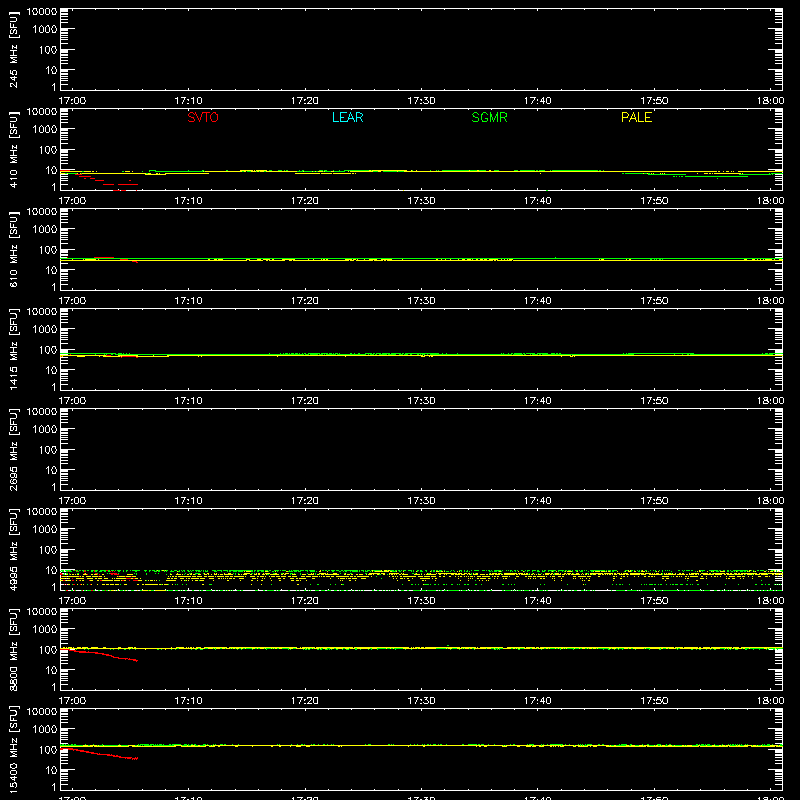The width and height of the screenshot is (800, 800).
Task: Click the 1000 y-axis value of the 410 MHz panel
Action: (x=45, y=130)
